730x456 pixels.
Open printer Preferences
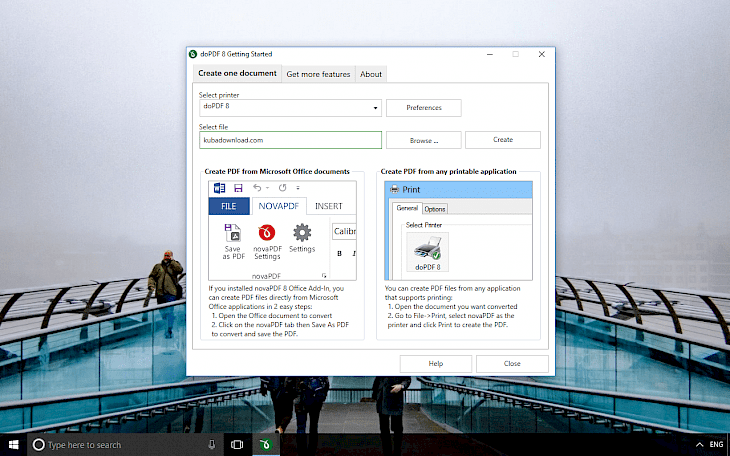point(424,108)
